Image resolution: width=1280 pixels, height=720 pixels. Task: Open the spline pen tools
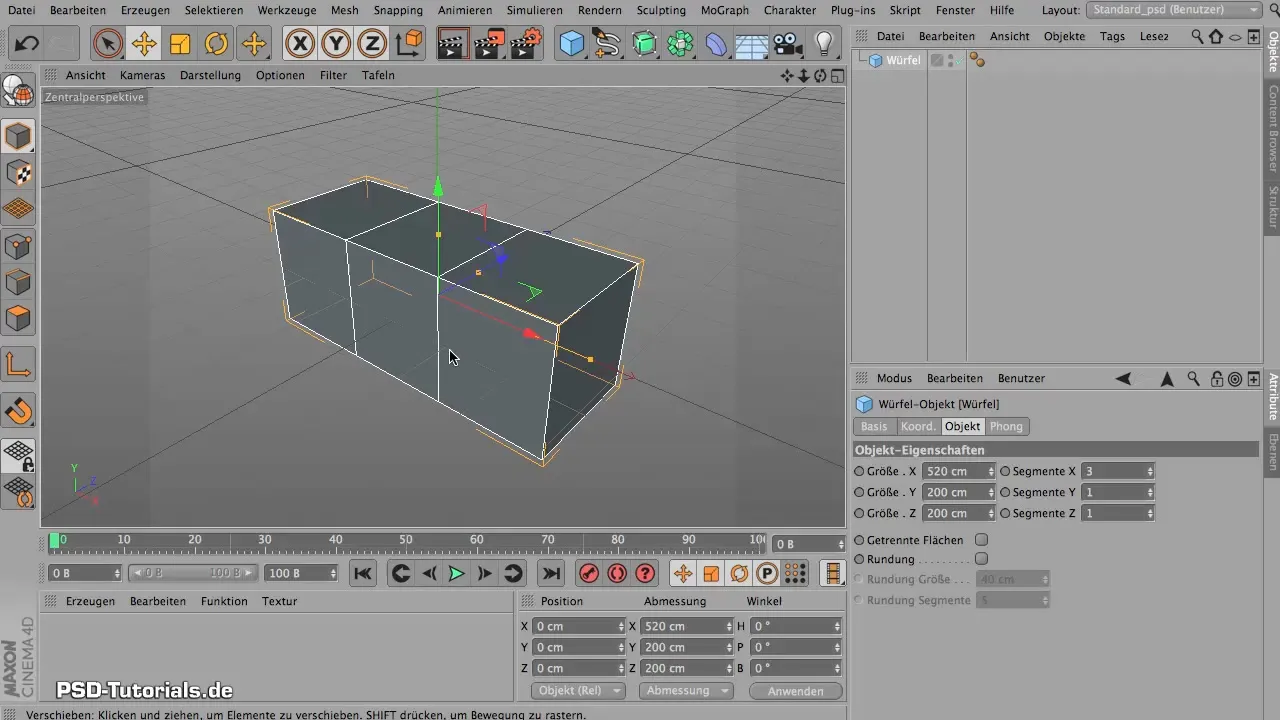tap(608, 44)
